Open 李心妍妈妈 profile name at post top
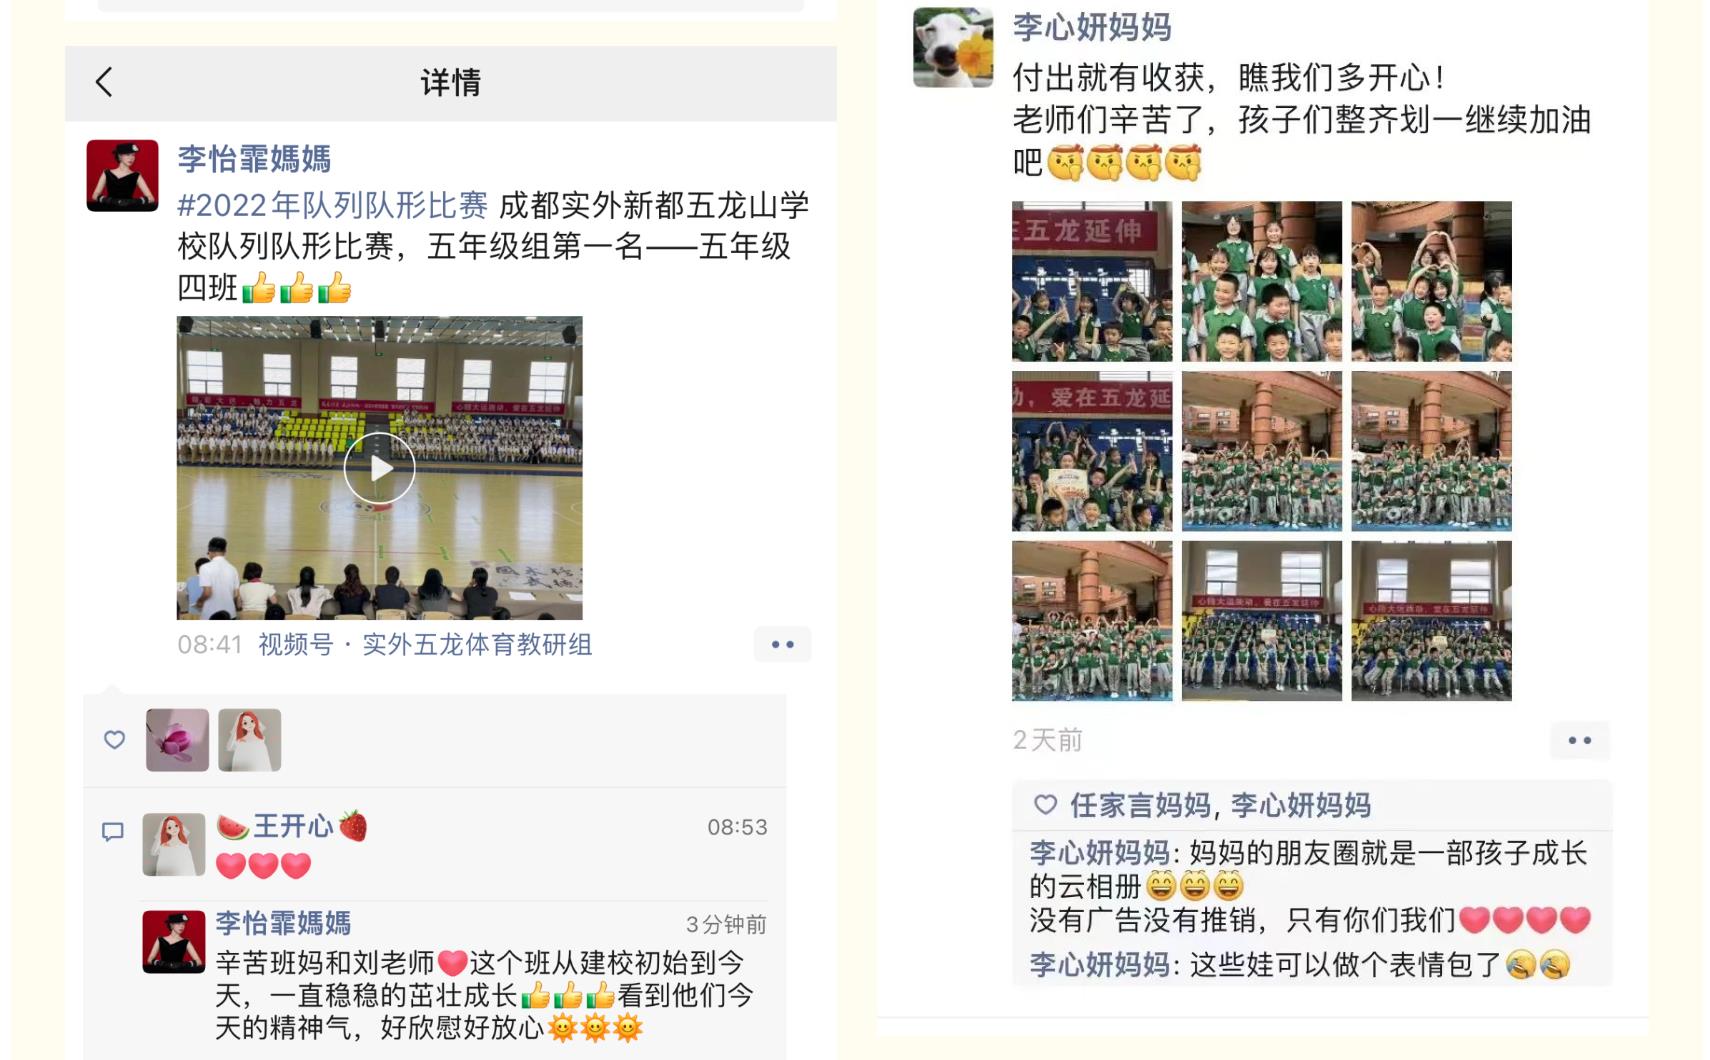Screen dimensions: 1710x1060 click(1092, 27)
